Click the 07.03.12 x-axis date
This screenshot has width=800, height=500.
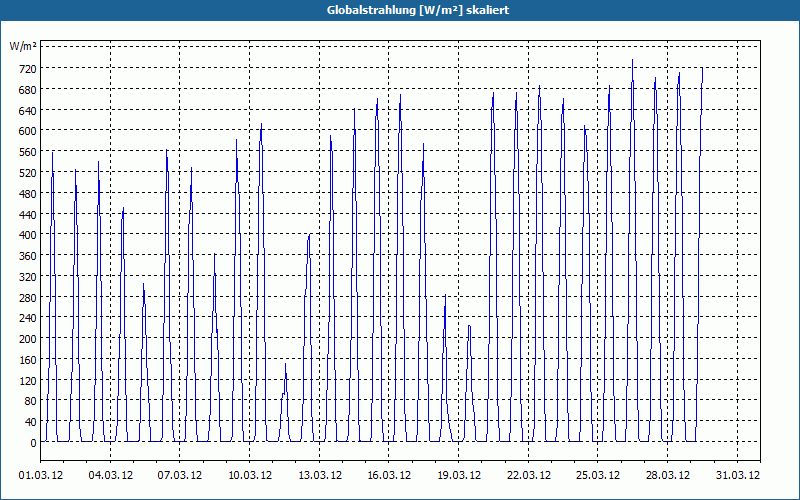point(180,476)
